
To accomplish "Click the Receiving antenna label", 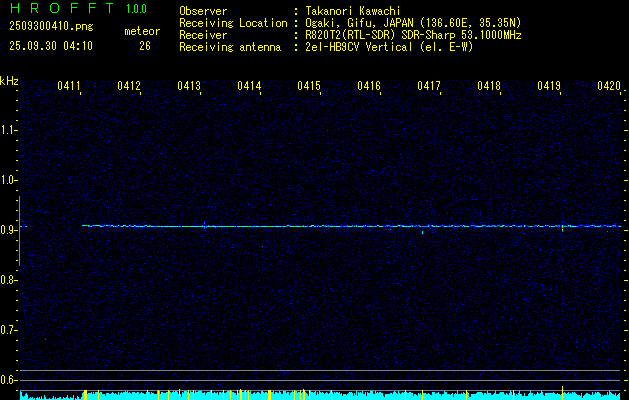I will [x=230, y=47].
